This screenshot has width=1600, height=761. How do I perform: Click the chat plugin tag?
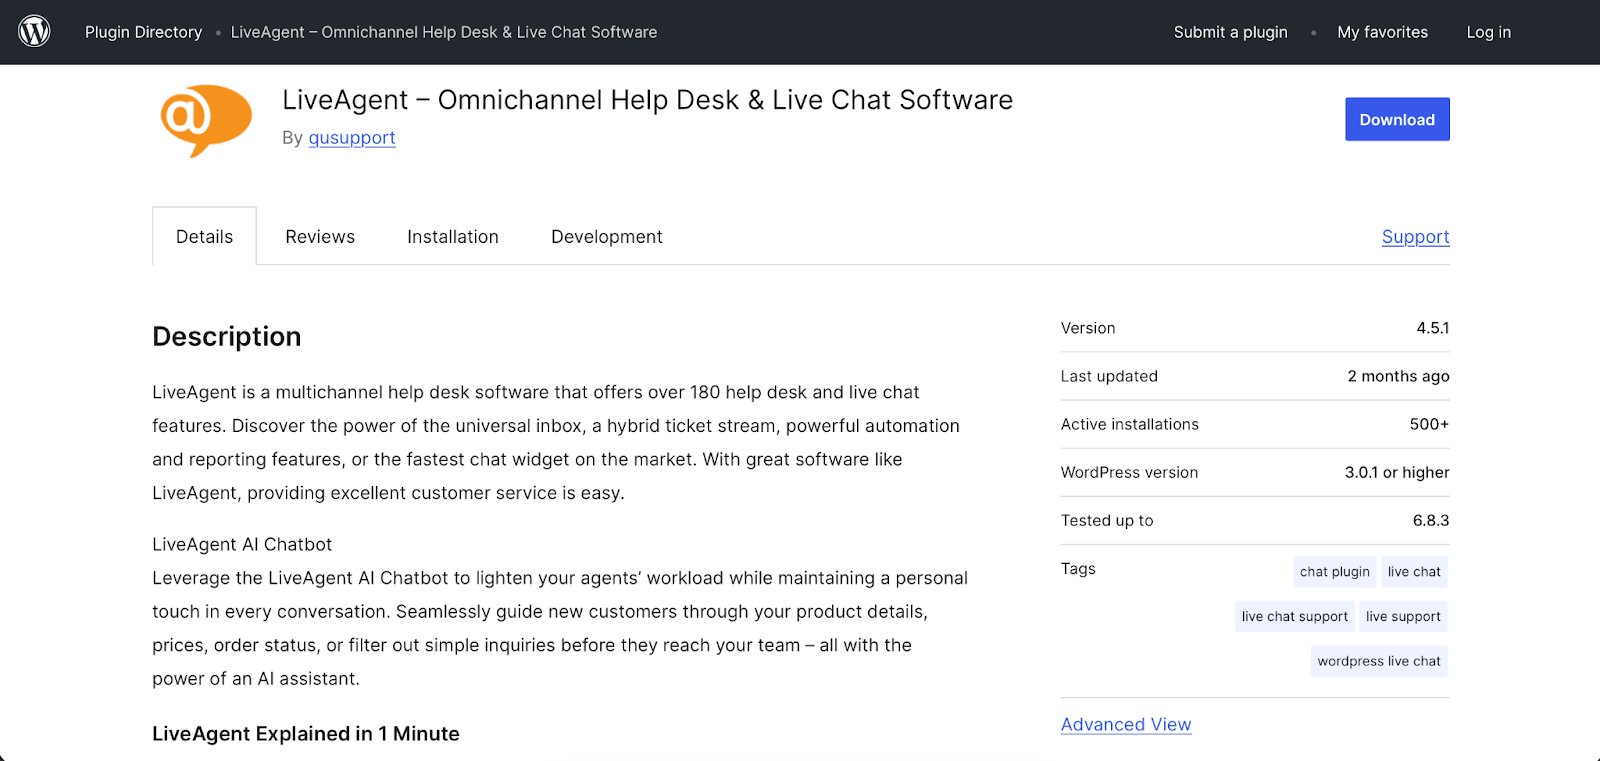coord(1334,572)
